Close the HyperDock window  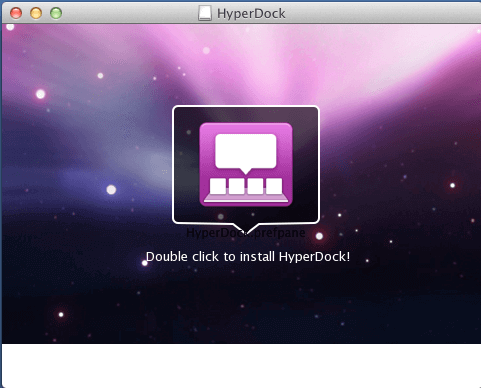point(16,13)
